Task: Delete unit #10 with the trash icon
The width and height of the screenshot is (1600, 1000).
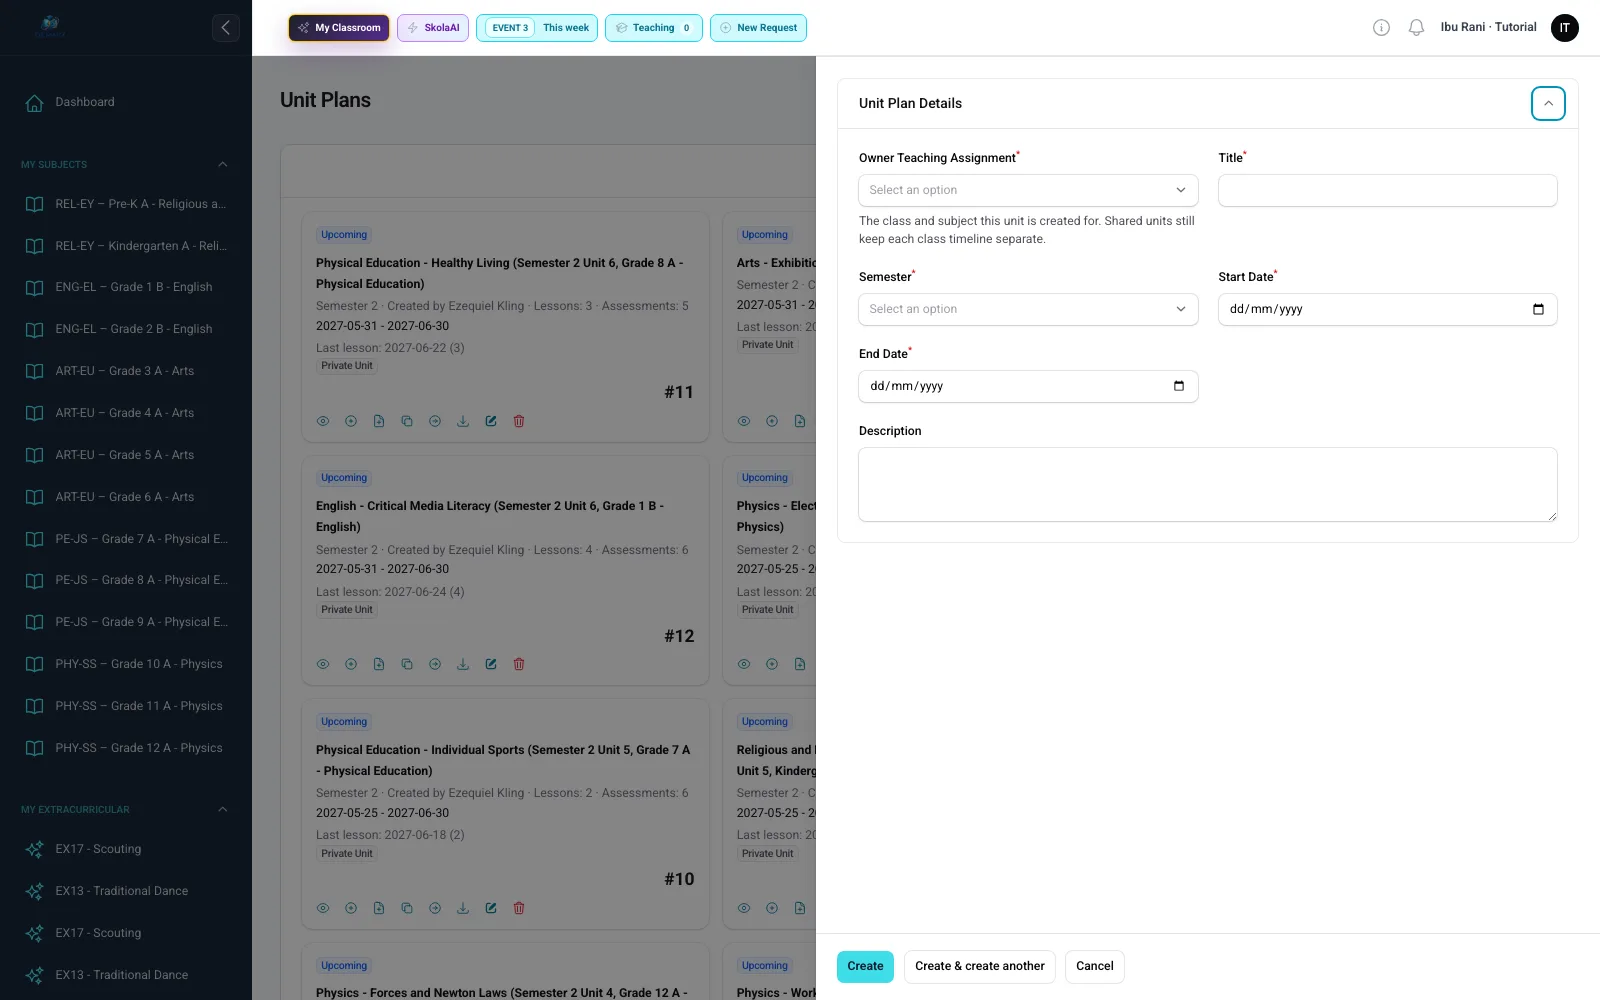Action: (x=519, y=908)
